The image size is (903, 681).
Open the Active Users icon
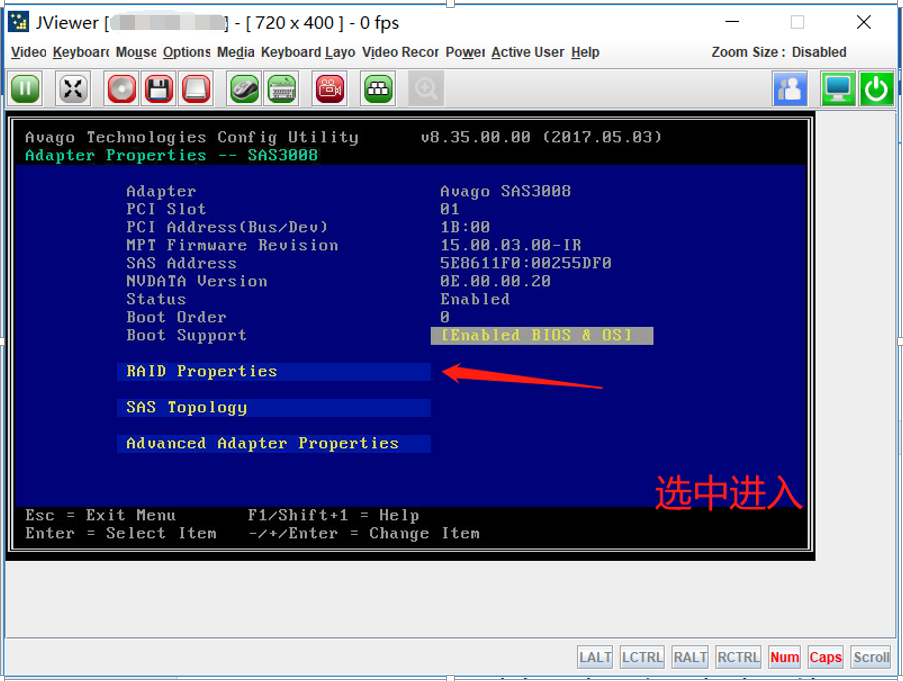[789, 88]
